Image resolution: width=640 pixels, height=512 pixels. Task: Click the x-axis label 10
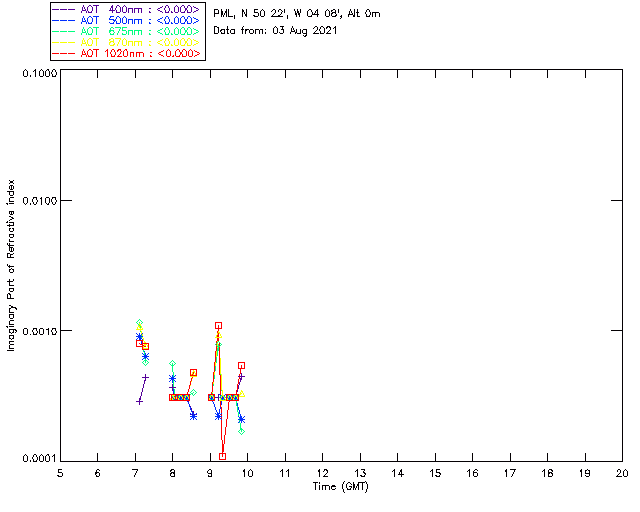(x=247, y=473)
